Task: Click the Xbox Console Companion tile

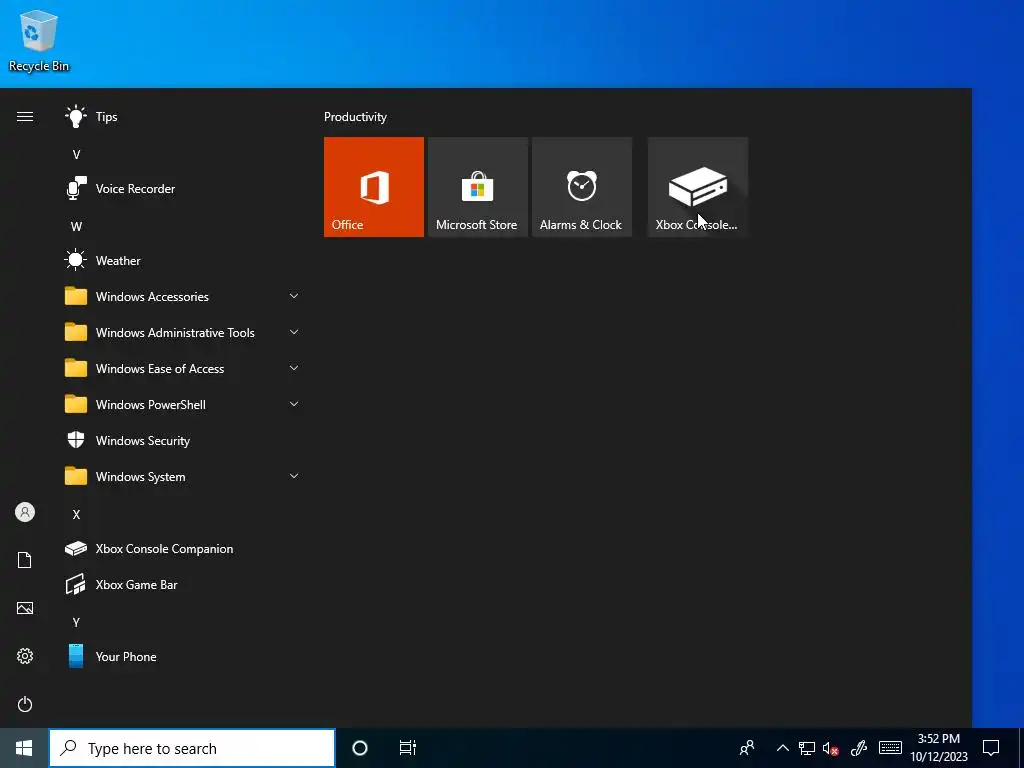Action: click(x=697, y=187)
